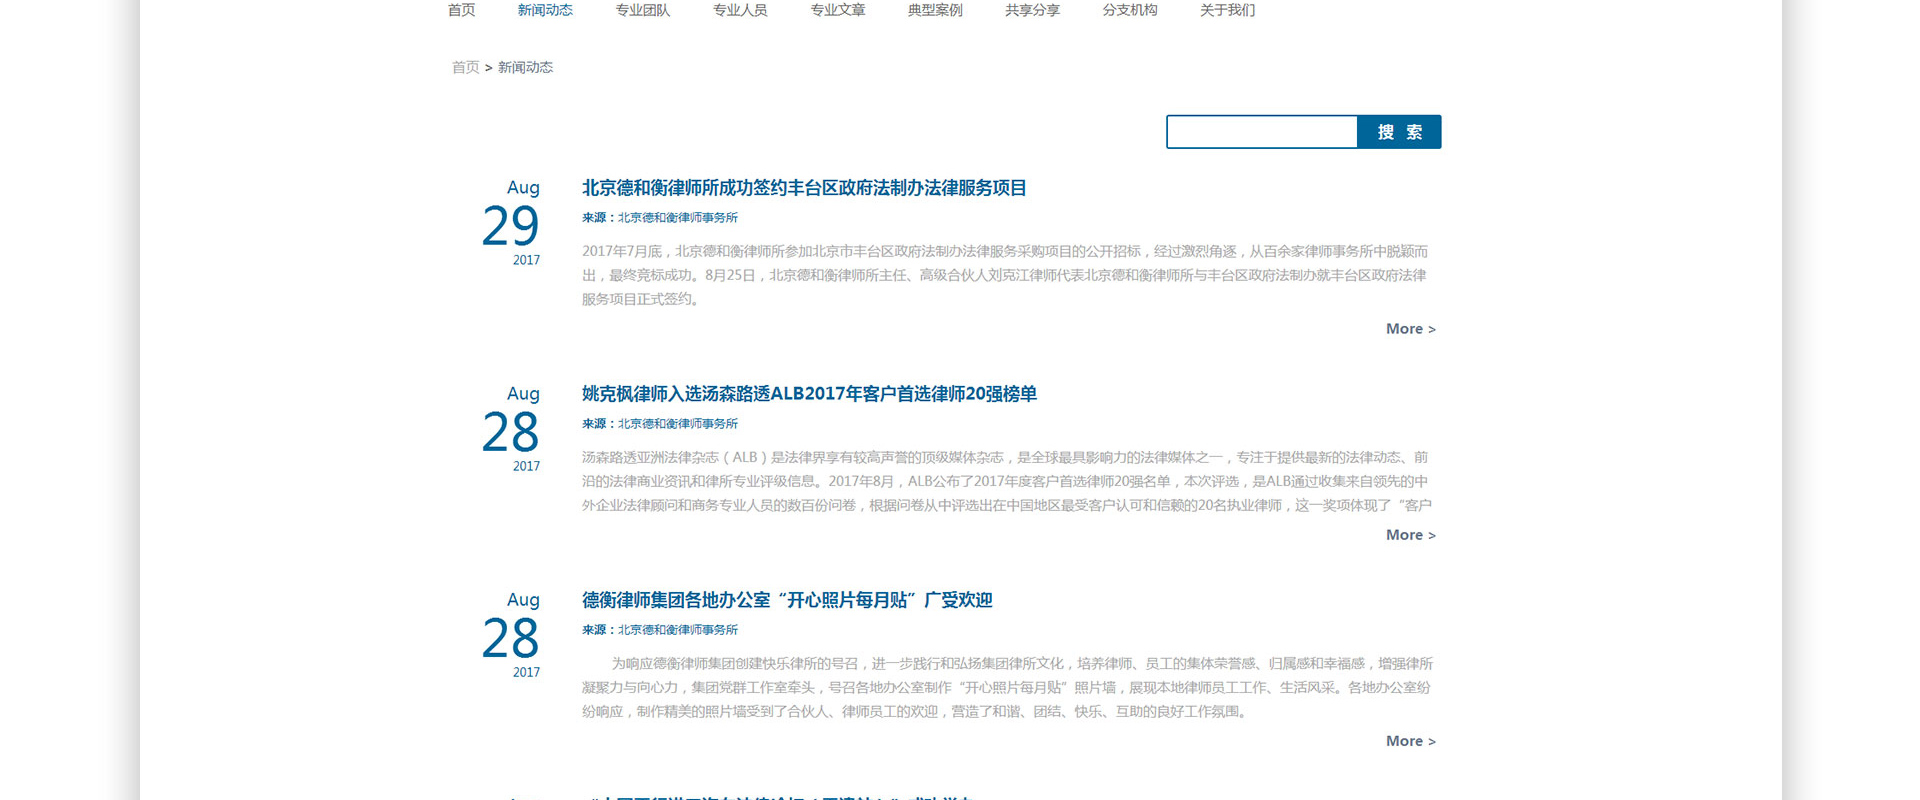Open More for the Aug 29 article
The height and width of the screenshot is (800, 1920).
coord(1410,329)
